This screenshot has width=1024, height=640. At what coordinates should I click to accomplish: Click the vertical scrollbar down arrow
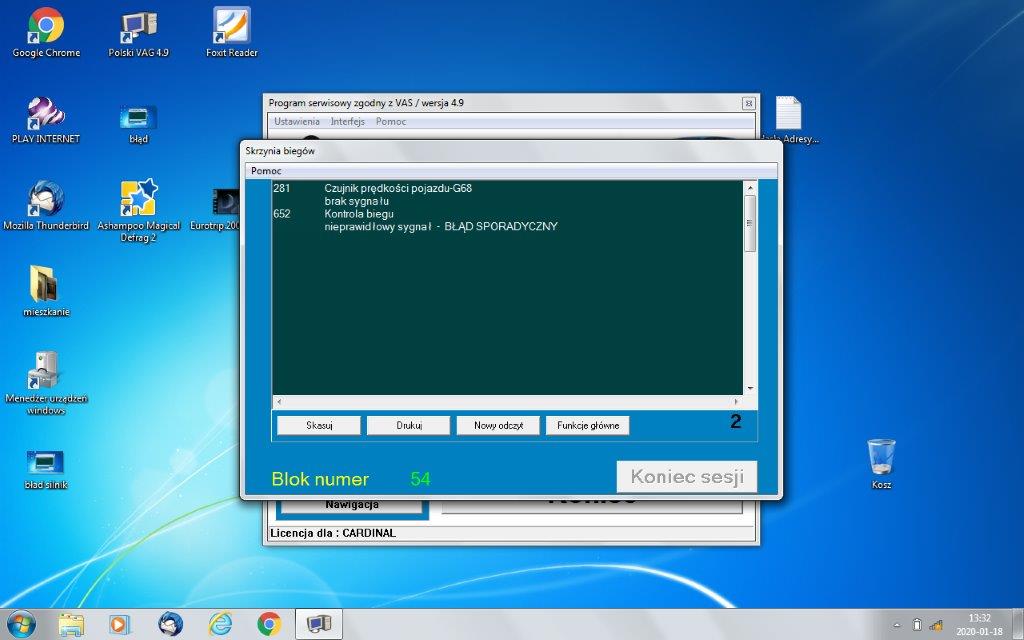(x=750, y=388)
